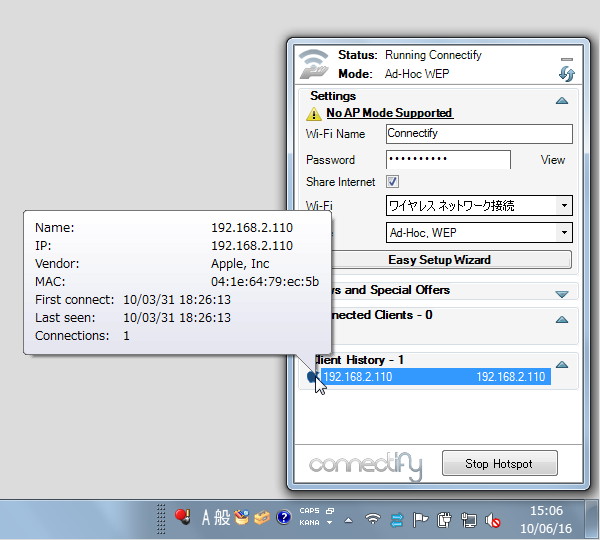Click the muted speaker volume icon
The width and height of the screenshot is (600, 540).
click(x=492, y=520)
